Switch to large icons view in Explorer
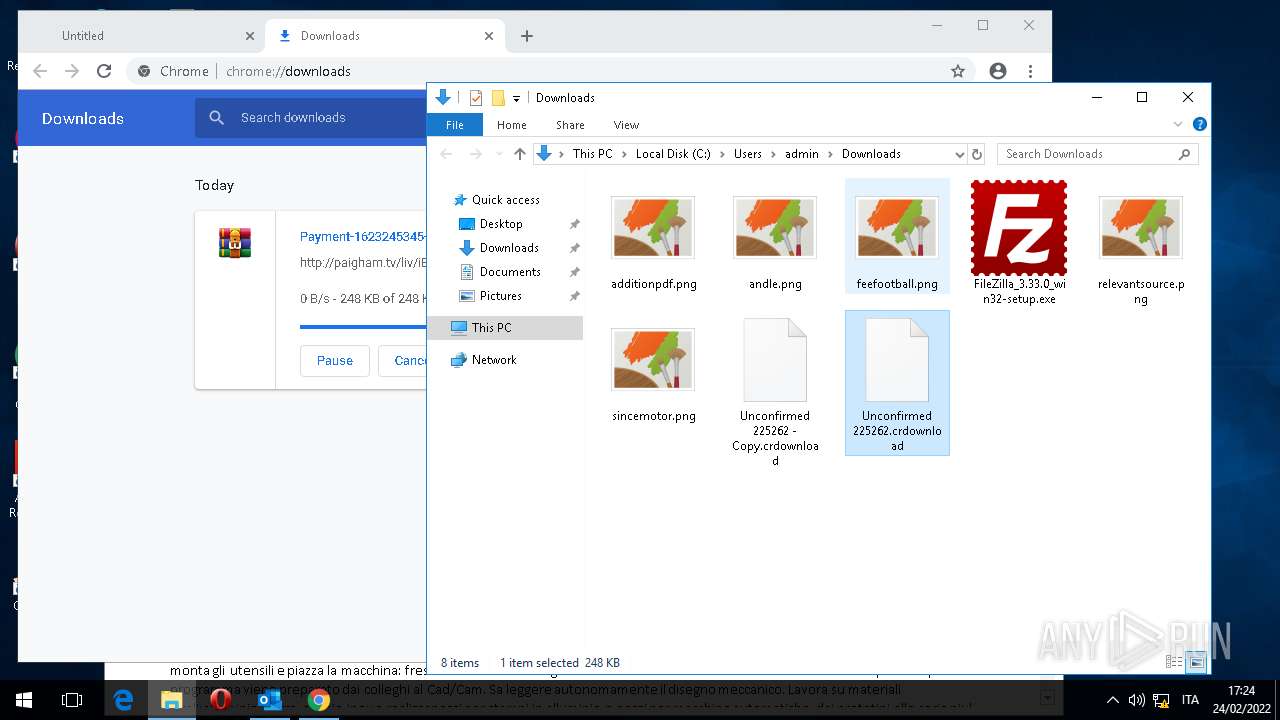Screen dimensions: 1280x720 click(1196, 662)
